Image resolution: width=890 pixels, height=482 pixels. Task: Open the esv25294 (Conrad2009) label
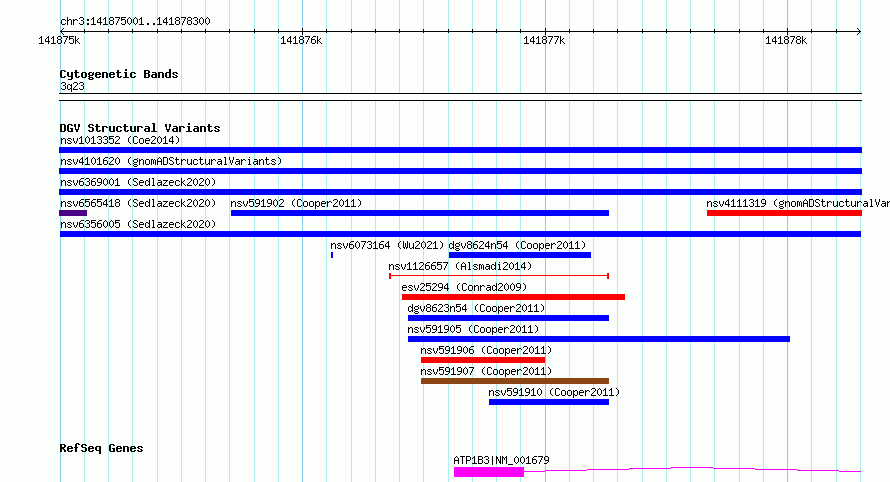464,287
